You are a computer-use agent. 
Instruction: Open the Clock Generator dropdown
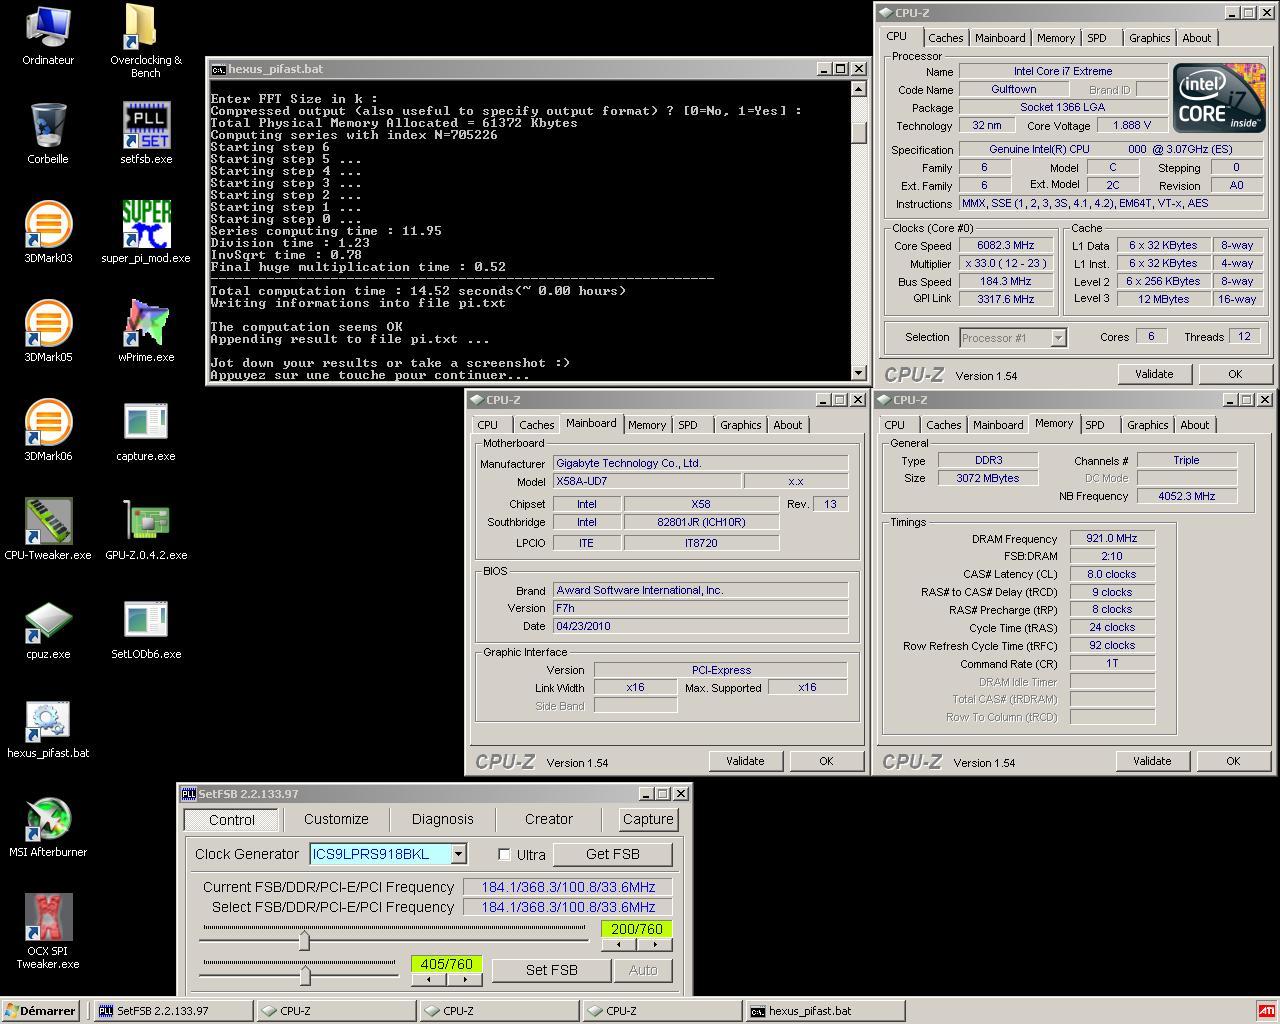(458, 854)
